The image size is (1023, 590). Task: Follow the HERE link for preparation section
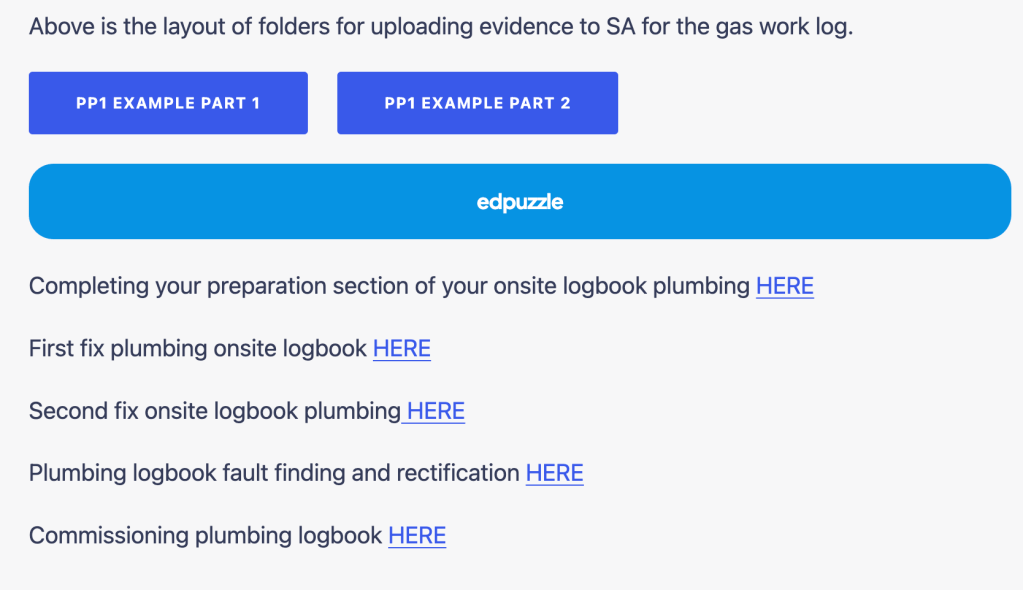click(x=784, y=287)
